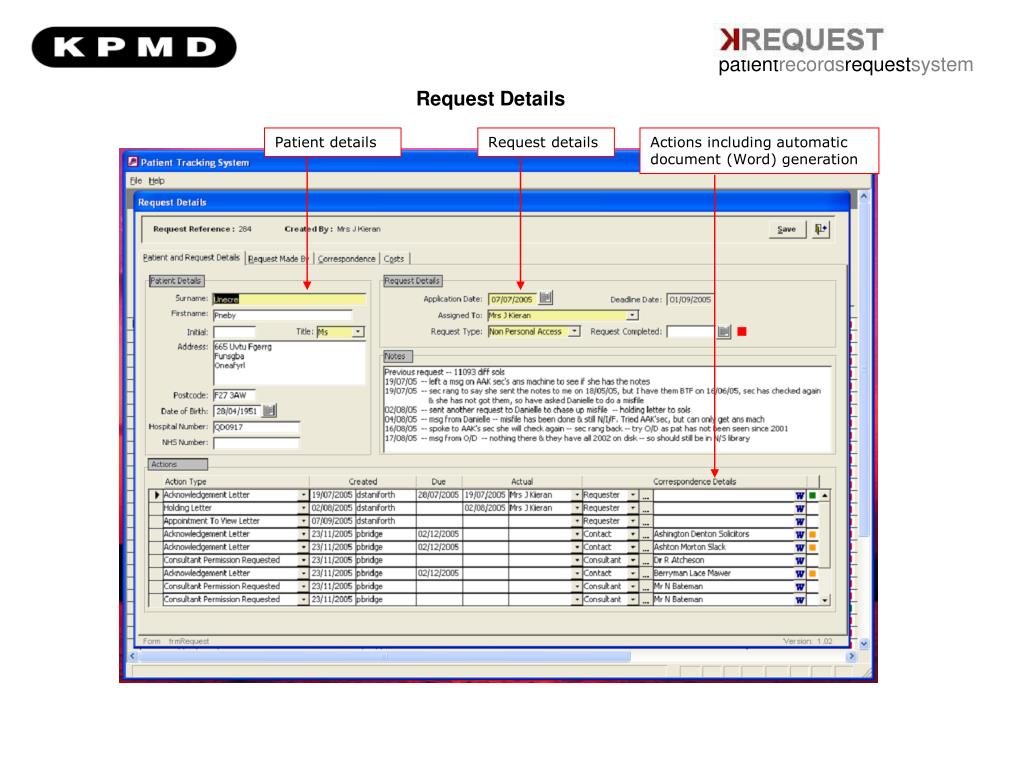Open the Assigned To dropdown
This screenshot has width=1024, height=768.
pos(632,315)
